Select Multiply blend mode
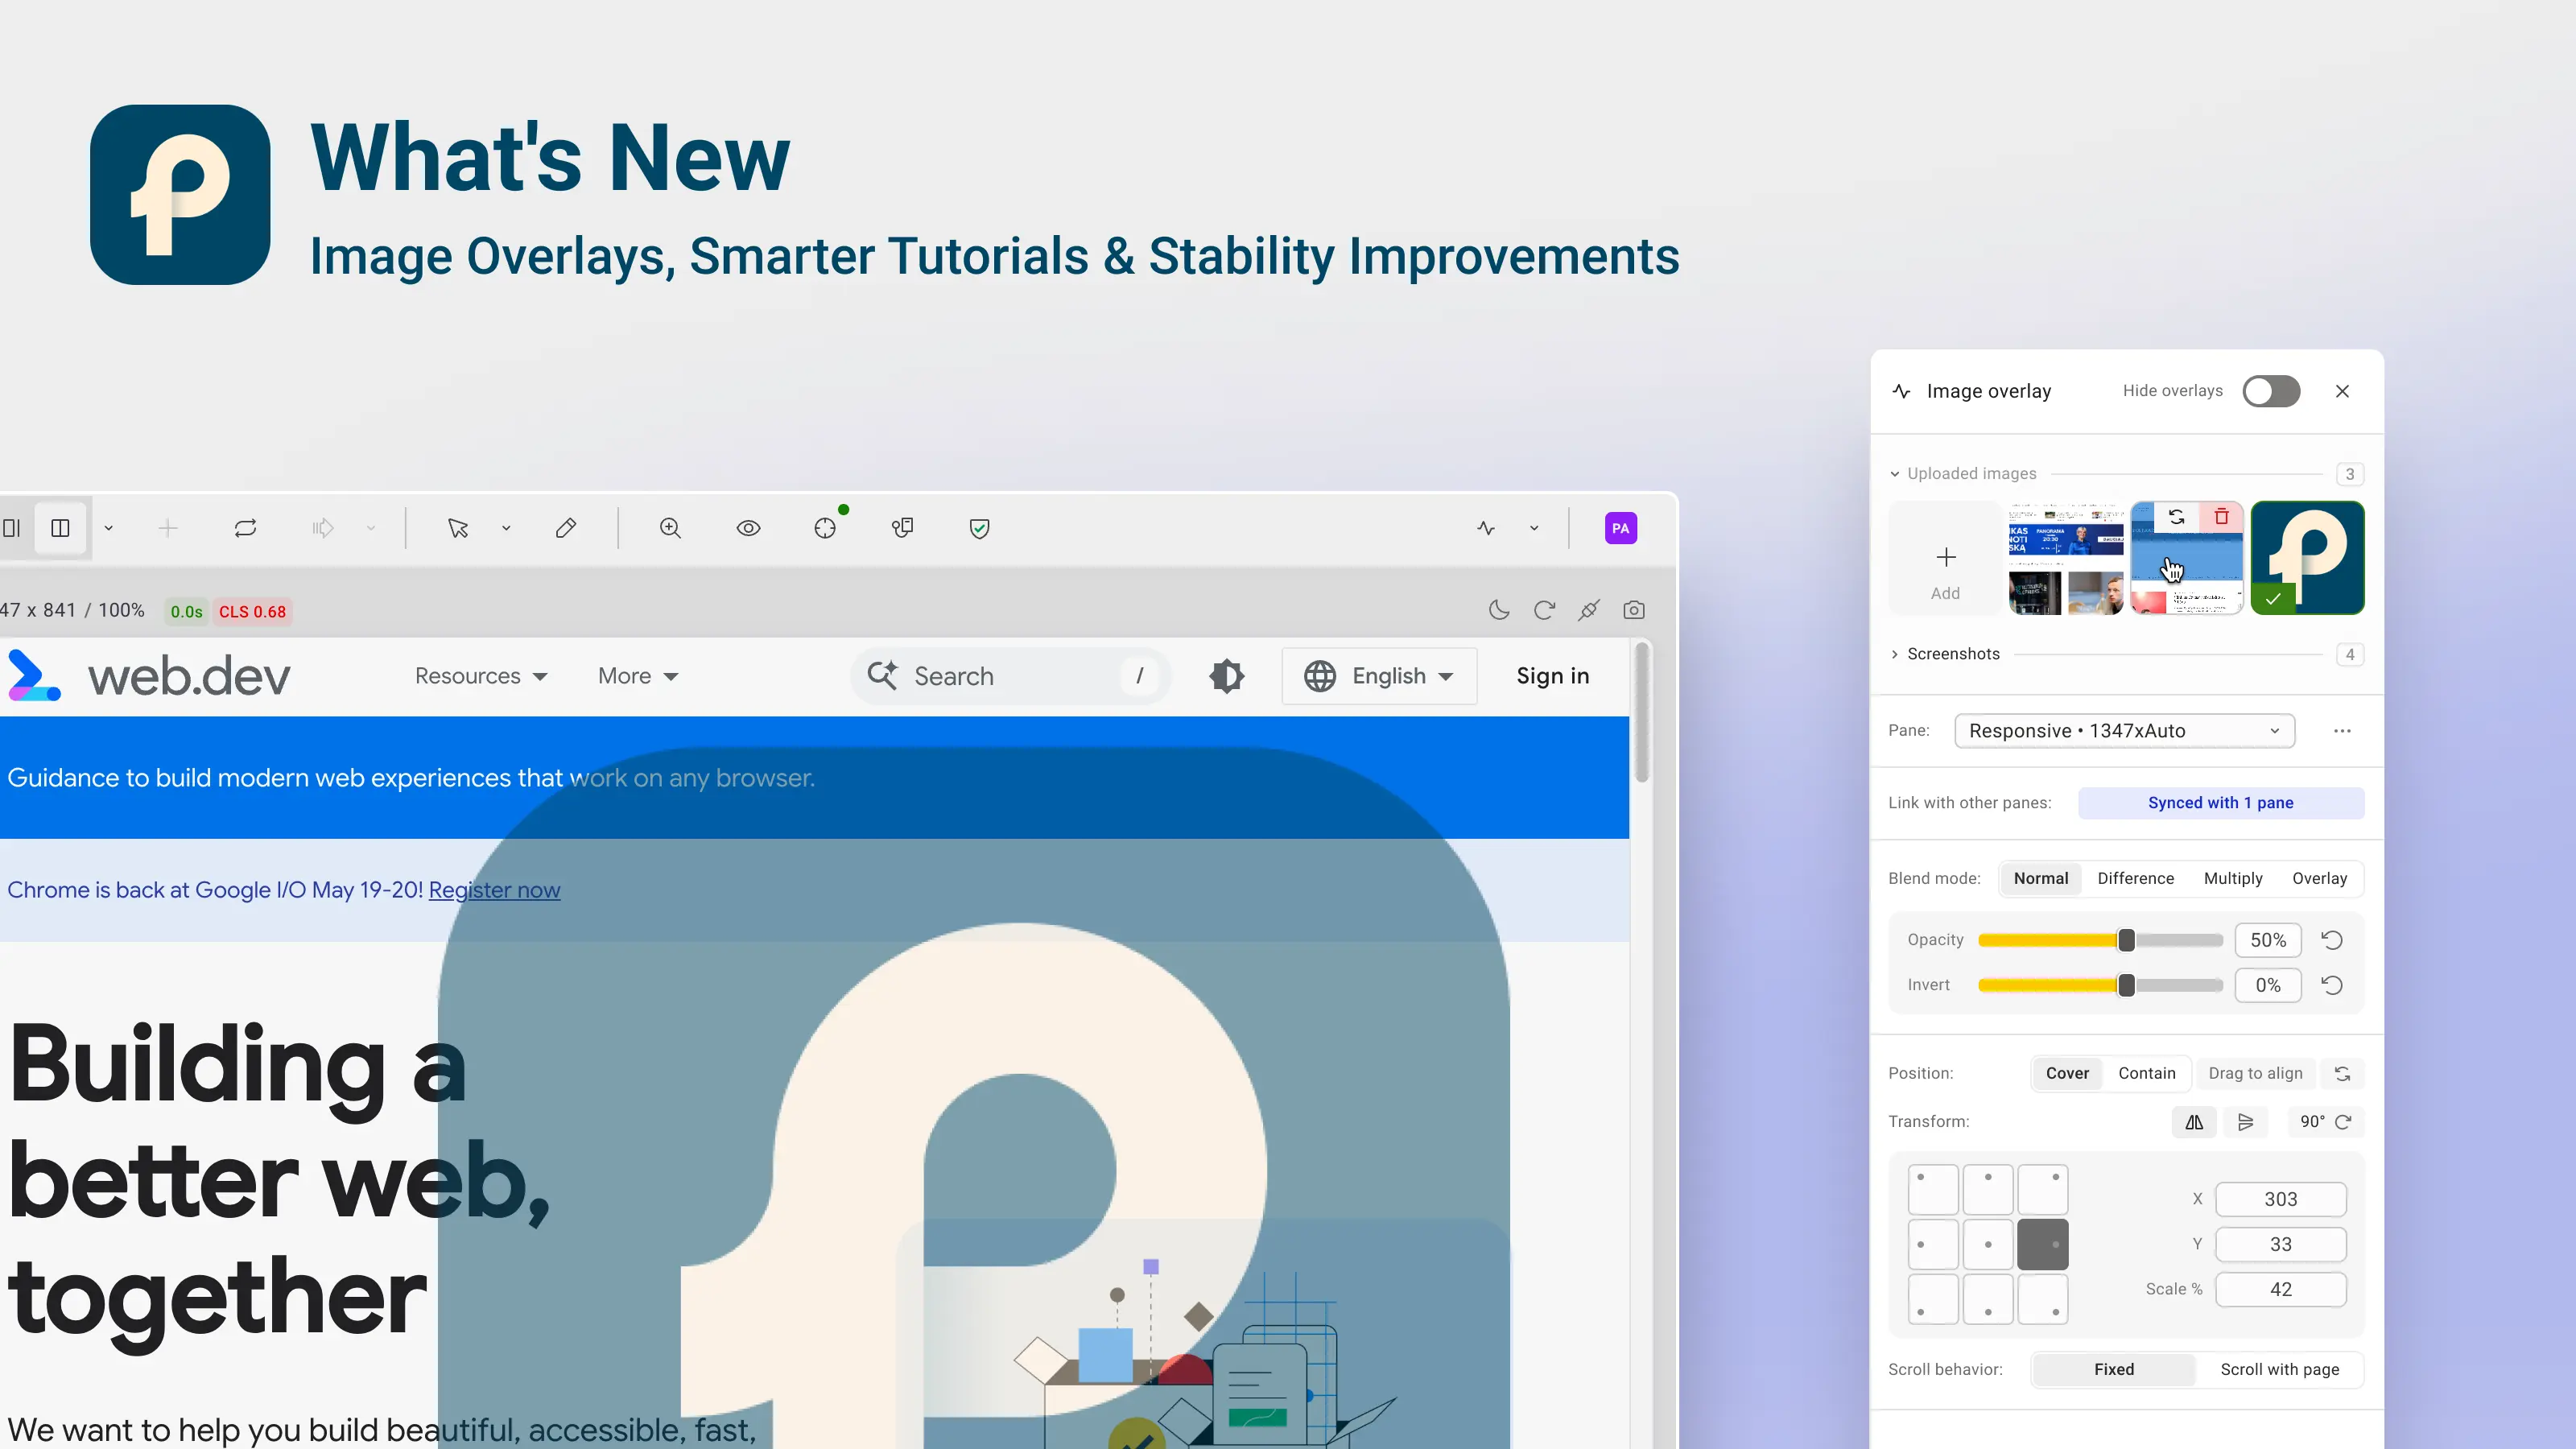Screen dimensions: 2576x1449 pyautogui.click(x=2233, y=878)
